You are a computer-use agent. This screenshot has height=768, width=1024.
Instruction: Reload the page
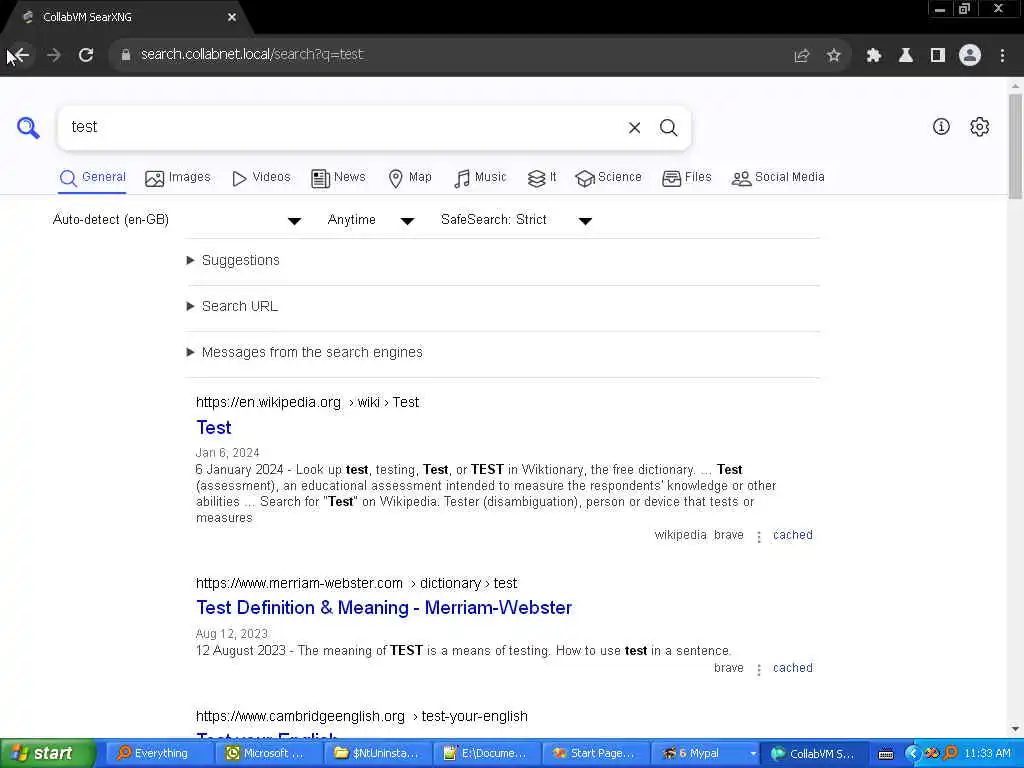86,56
